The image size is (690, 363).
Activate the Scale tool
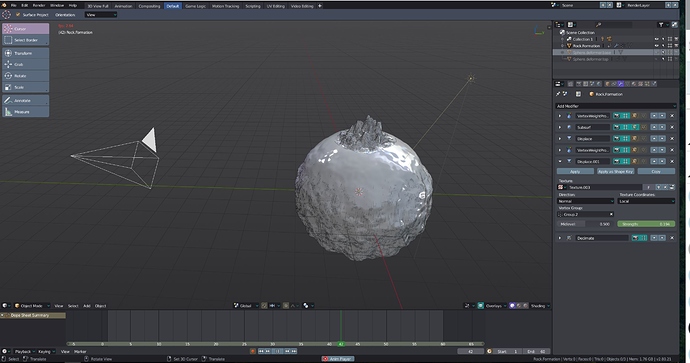[x=26, y=87]
